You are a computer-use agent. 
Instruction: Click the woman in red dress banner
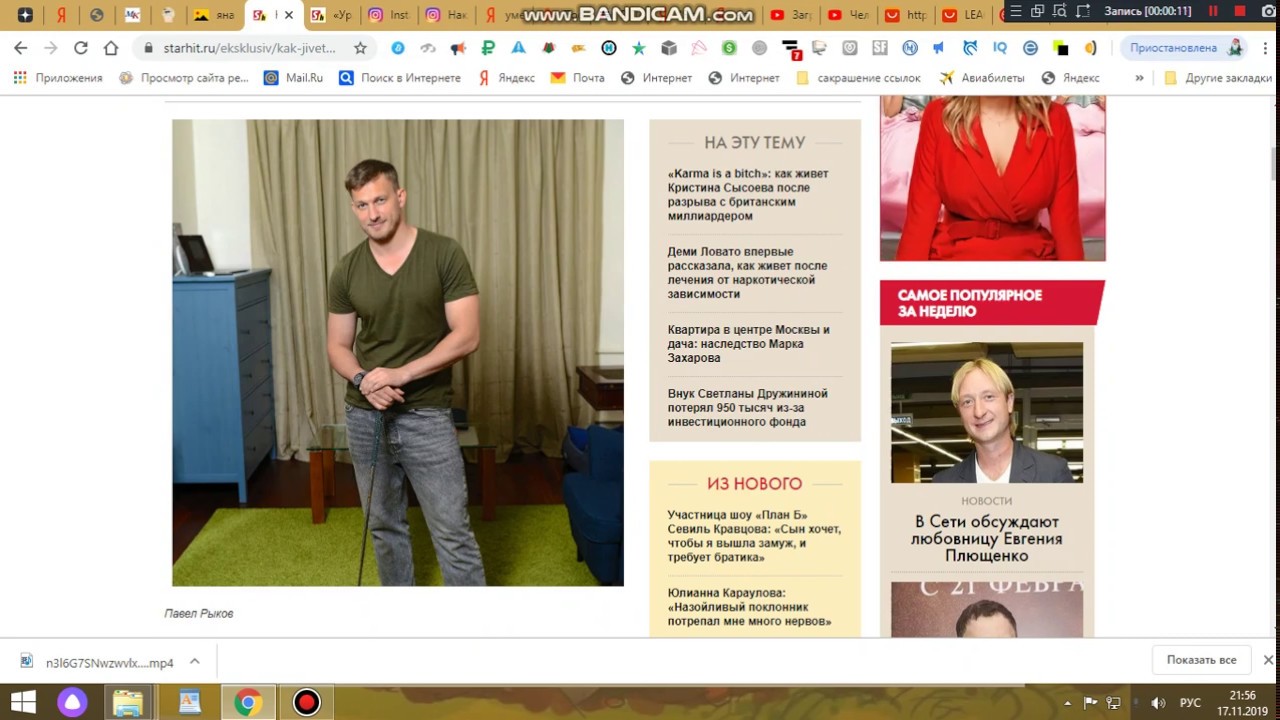coord(993,178)
